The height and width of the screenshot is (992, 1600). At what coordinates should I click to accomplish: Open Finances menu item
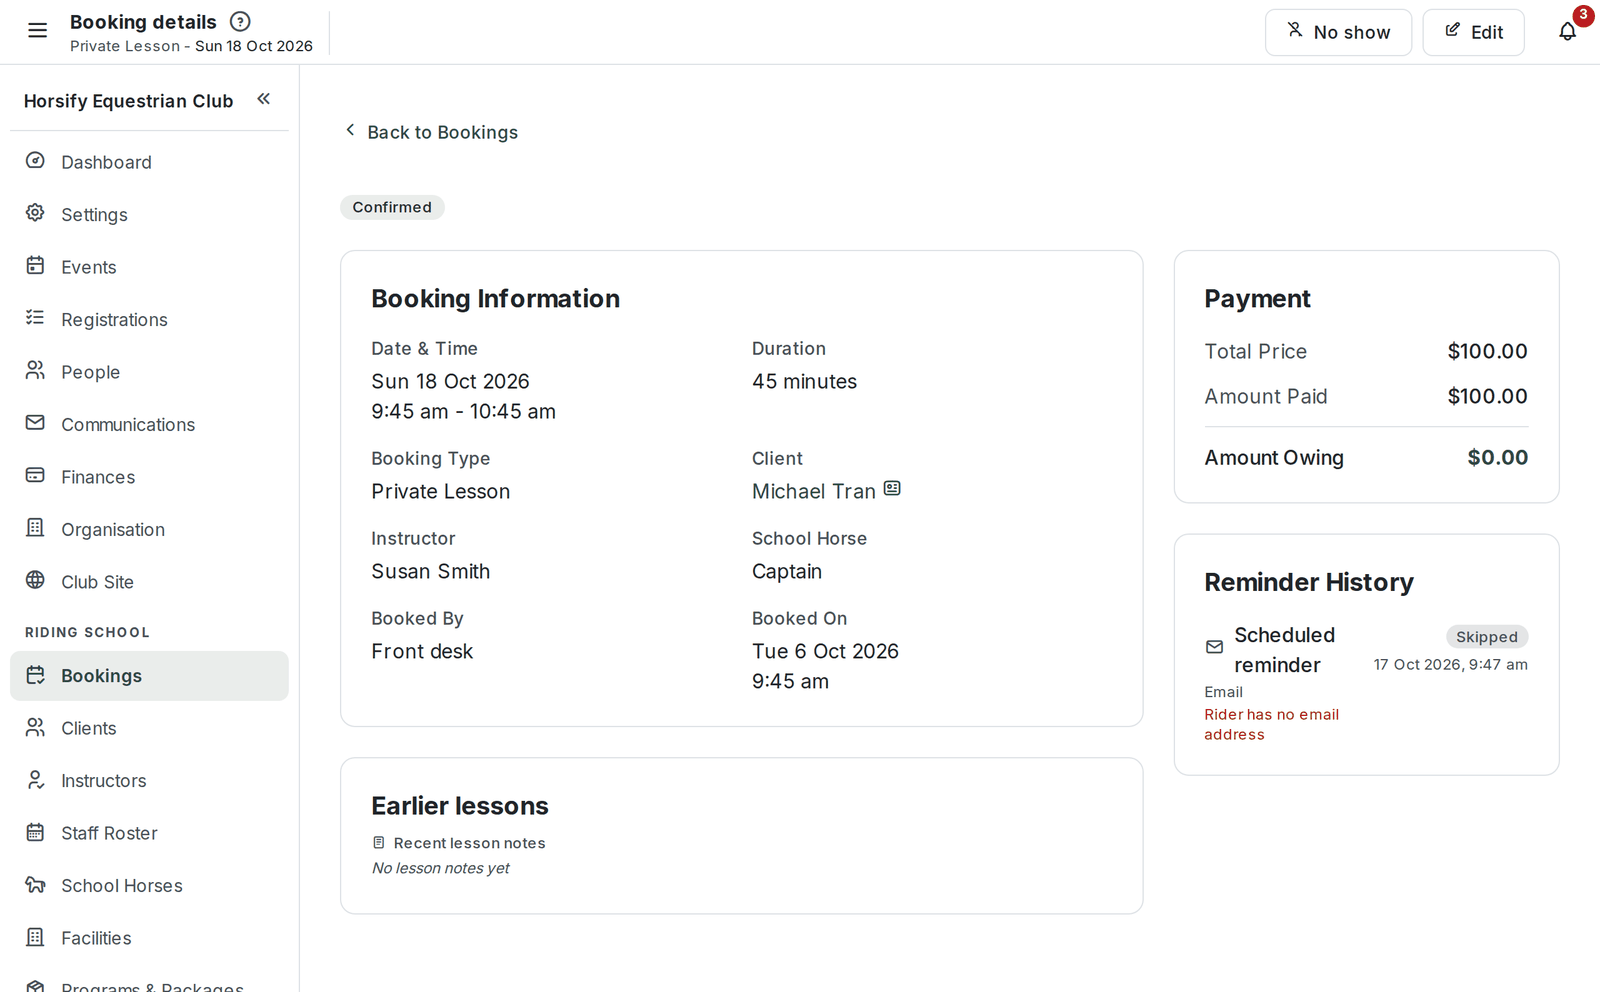click(x=149, y=477)
